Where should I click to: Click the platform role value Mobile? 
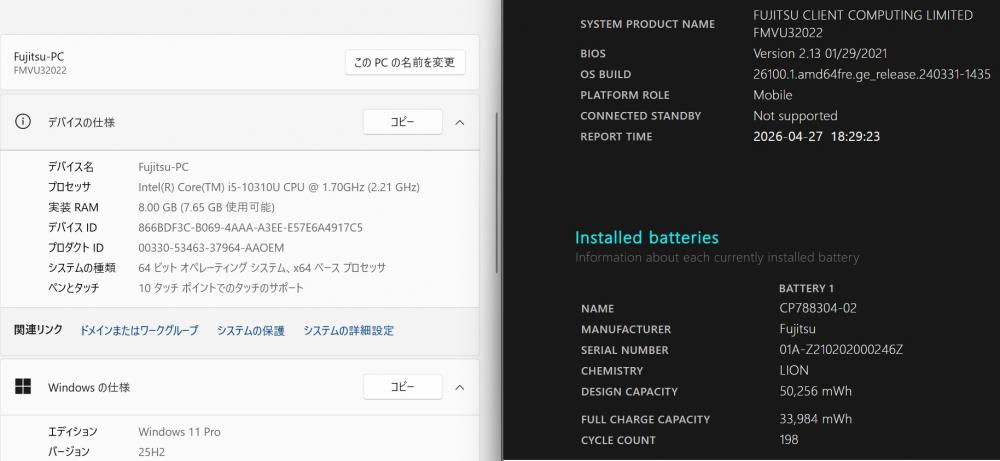coord(773,95)
